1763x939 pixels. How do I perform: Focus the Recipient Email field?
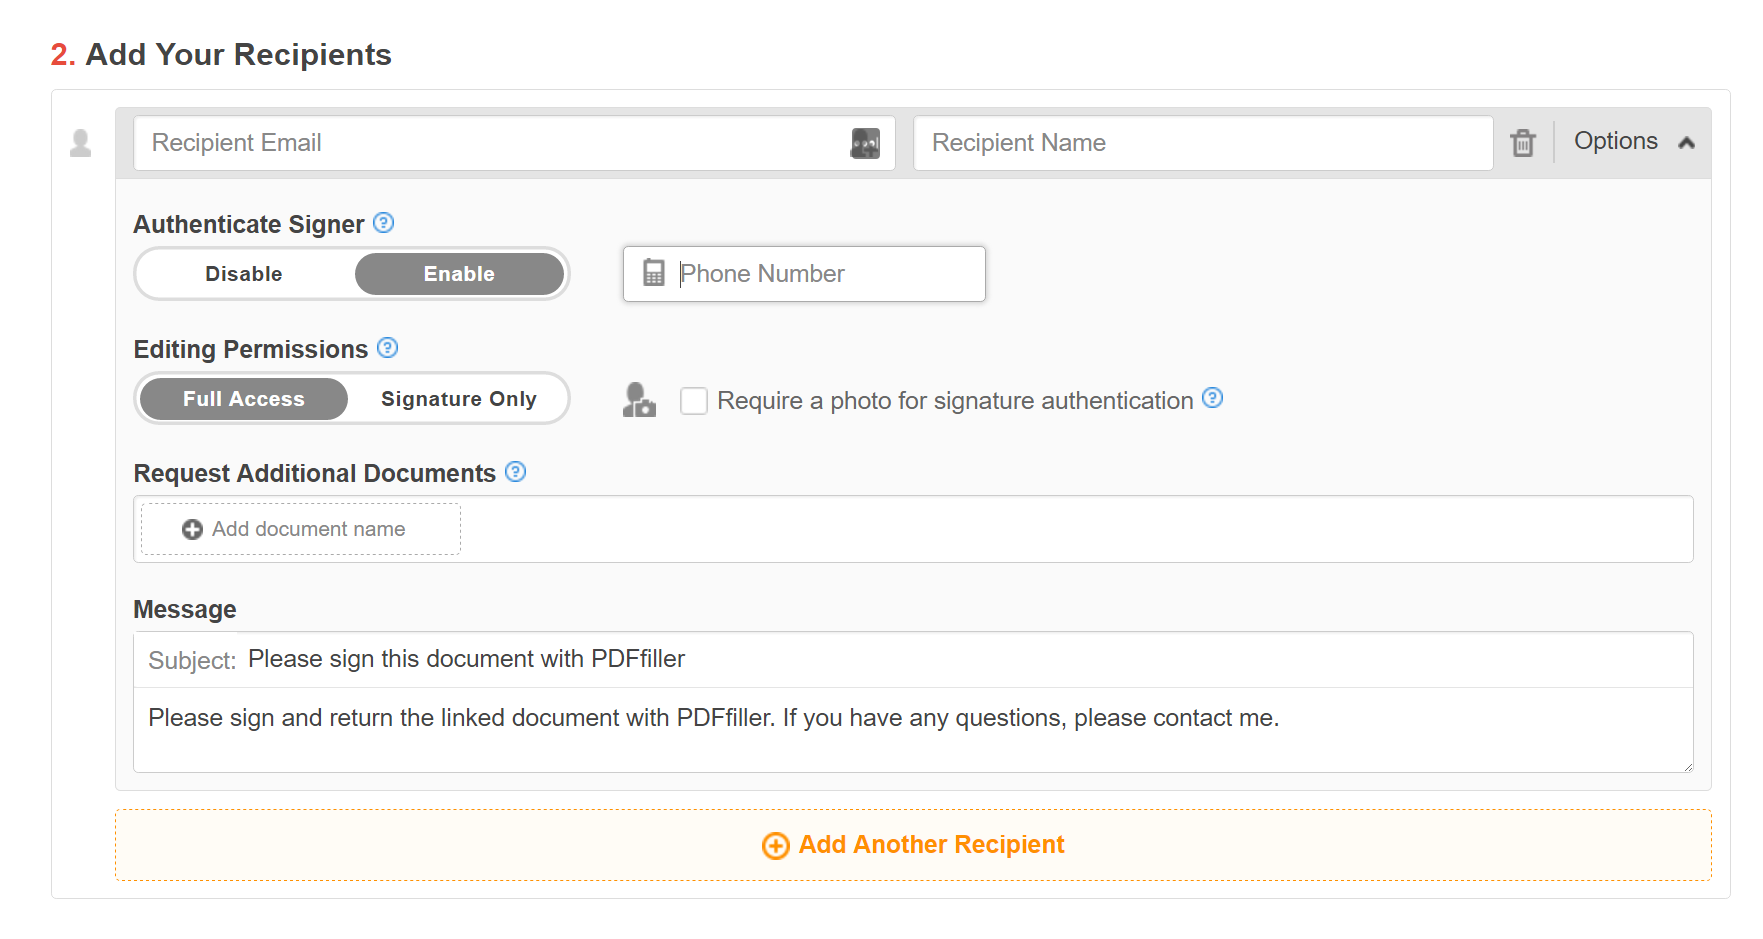point(514,143)
